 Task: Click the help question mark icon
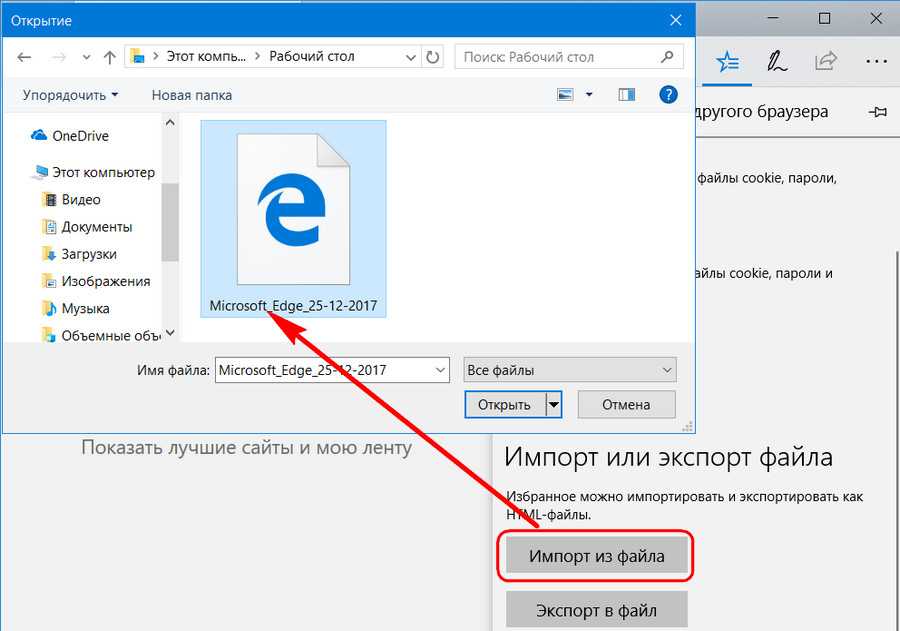point(669,95)
